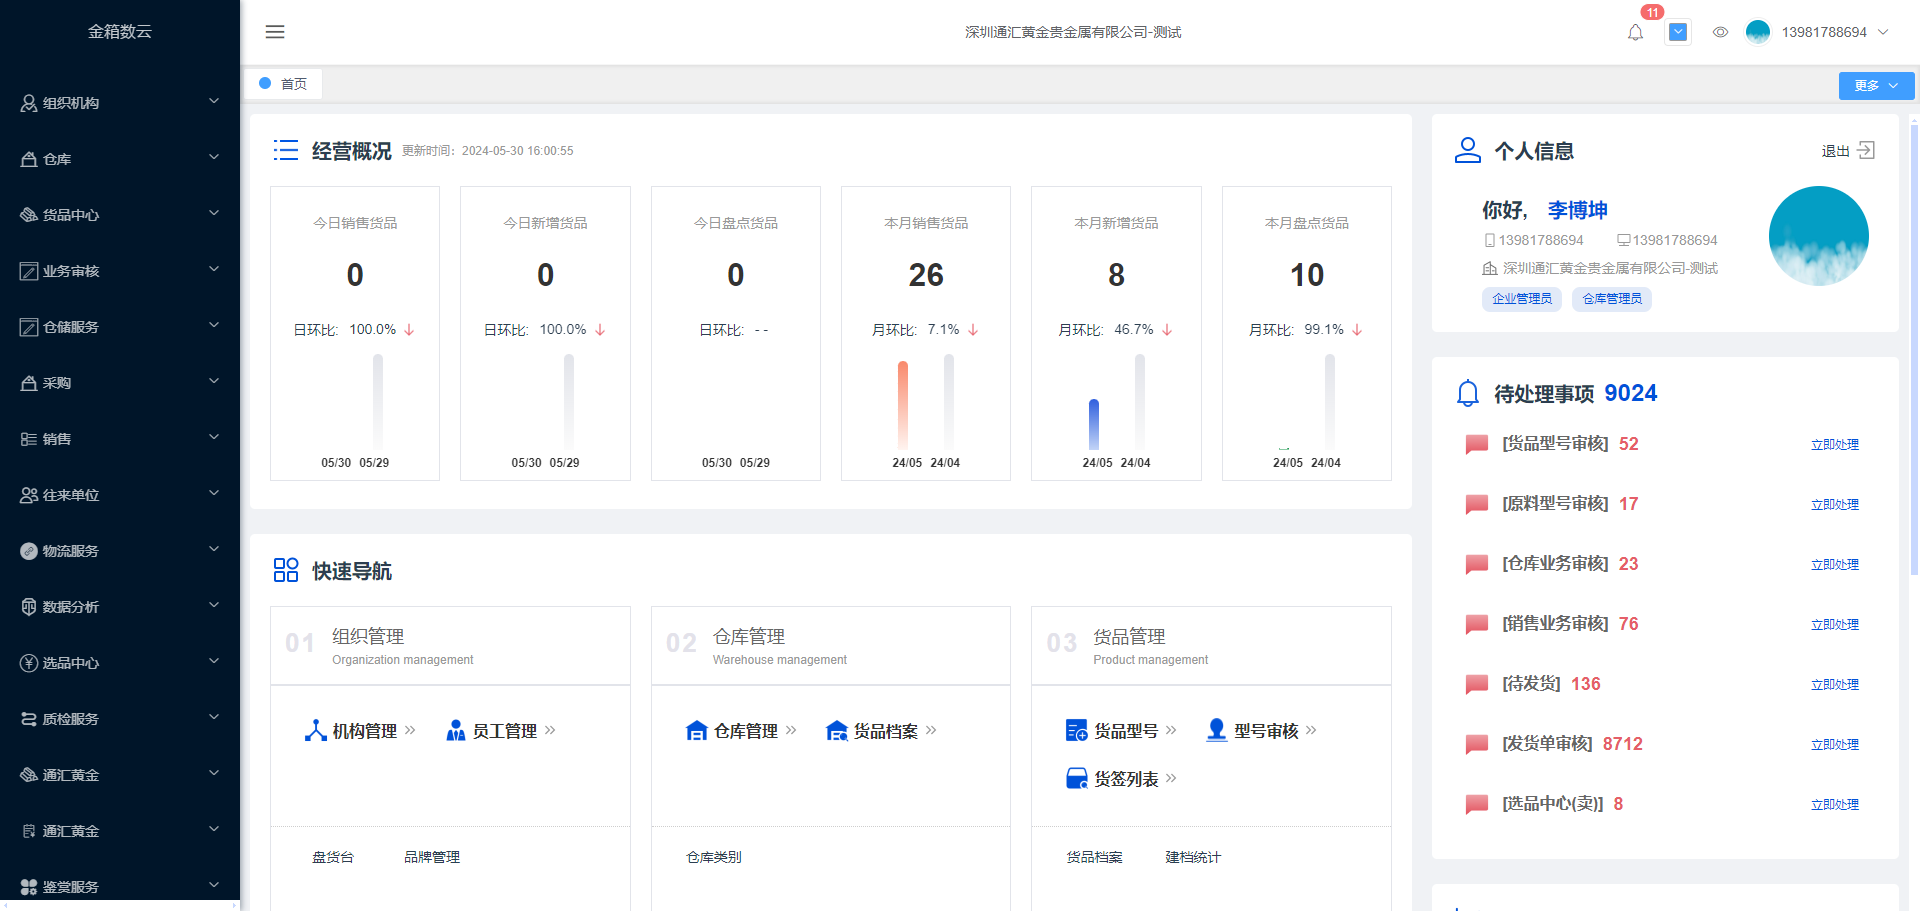
Task: Click the 经营概况 list icon
Action: [x=286, y=150]
